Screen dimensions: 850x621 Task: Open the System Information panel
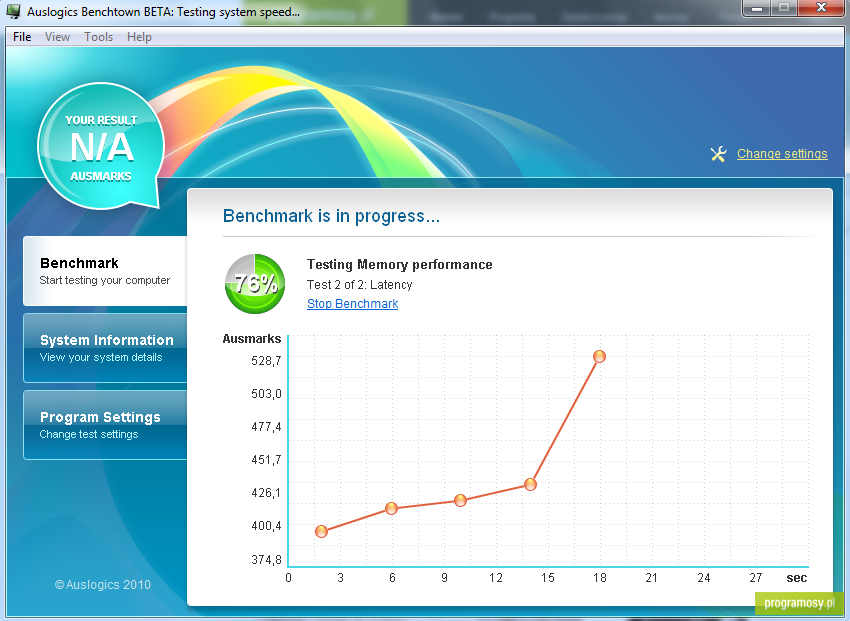(105, 348)
